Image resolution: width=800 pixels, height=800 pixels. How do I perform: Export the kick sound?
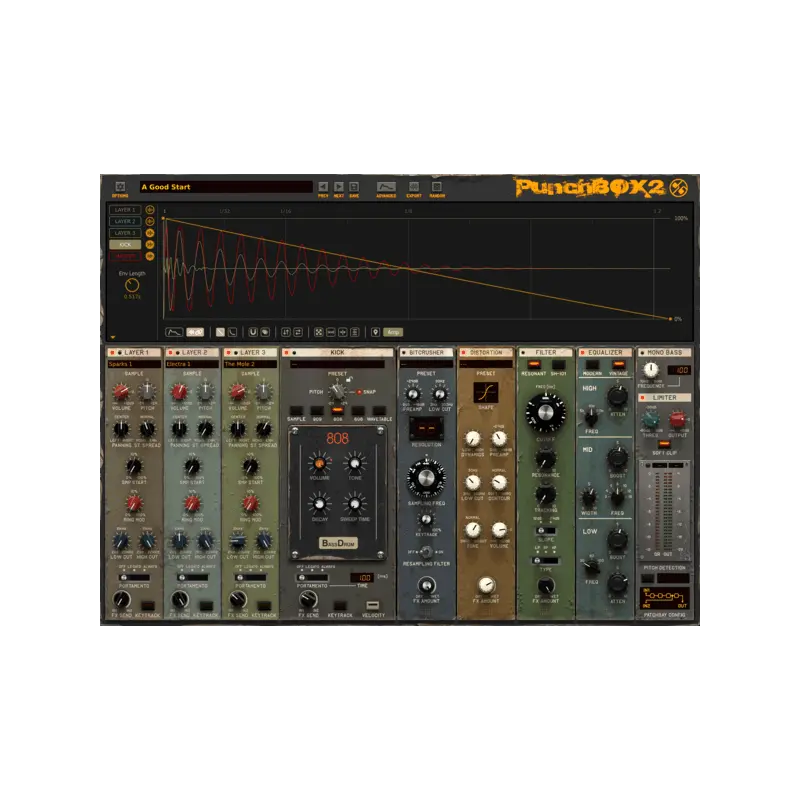(414, 187)
